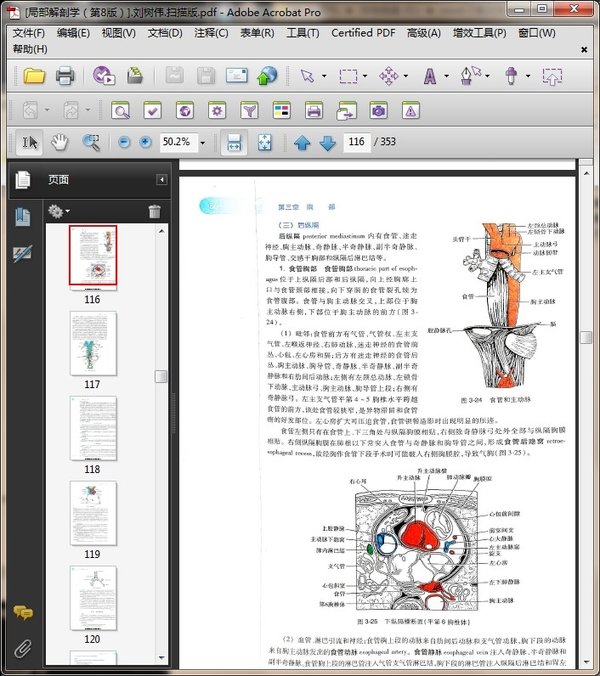Click the zoom in plus button

tap(146, 142)
